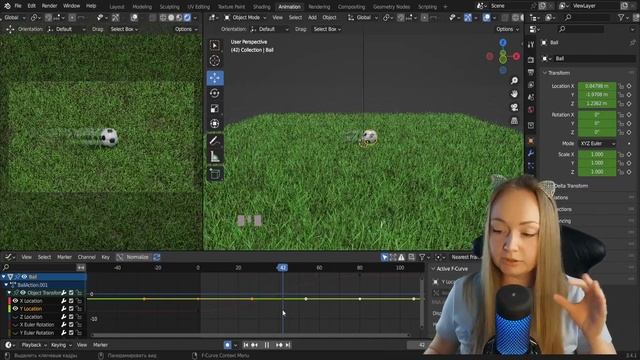The width and height of the screenshot is (640, 360).
Task: Switch to the Animation workspace tab
Action: (289, 7)
